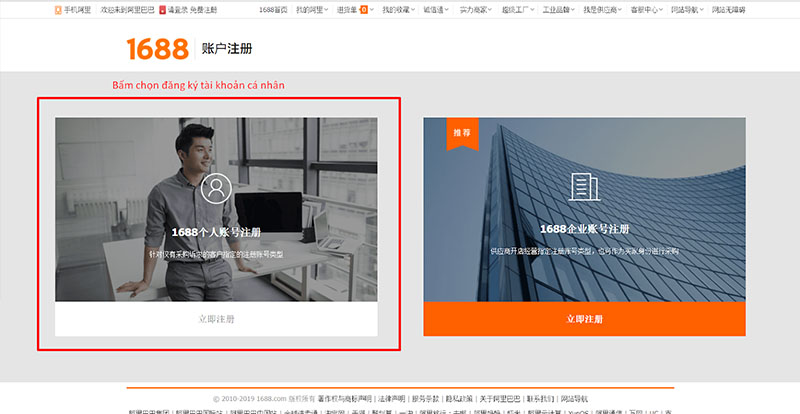The image size is (800, 414).
Task: Expand 我的收藏 favorites dropdown
Action: click(398, 10)
